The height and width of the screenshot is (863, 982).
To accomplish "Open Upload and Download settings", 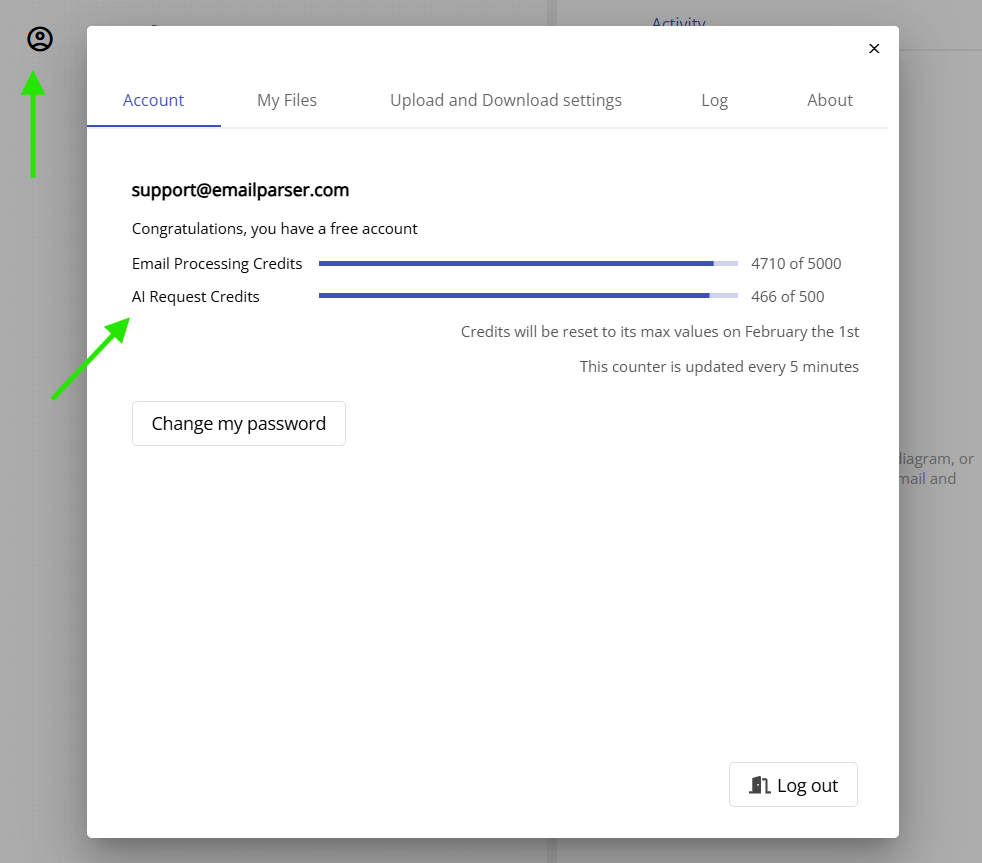I will pos(505,100).
